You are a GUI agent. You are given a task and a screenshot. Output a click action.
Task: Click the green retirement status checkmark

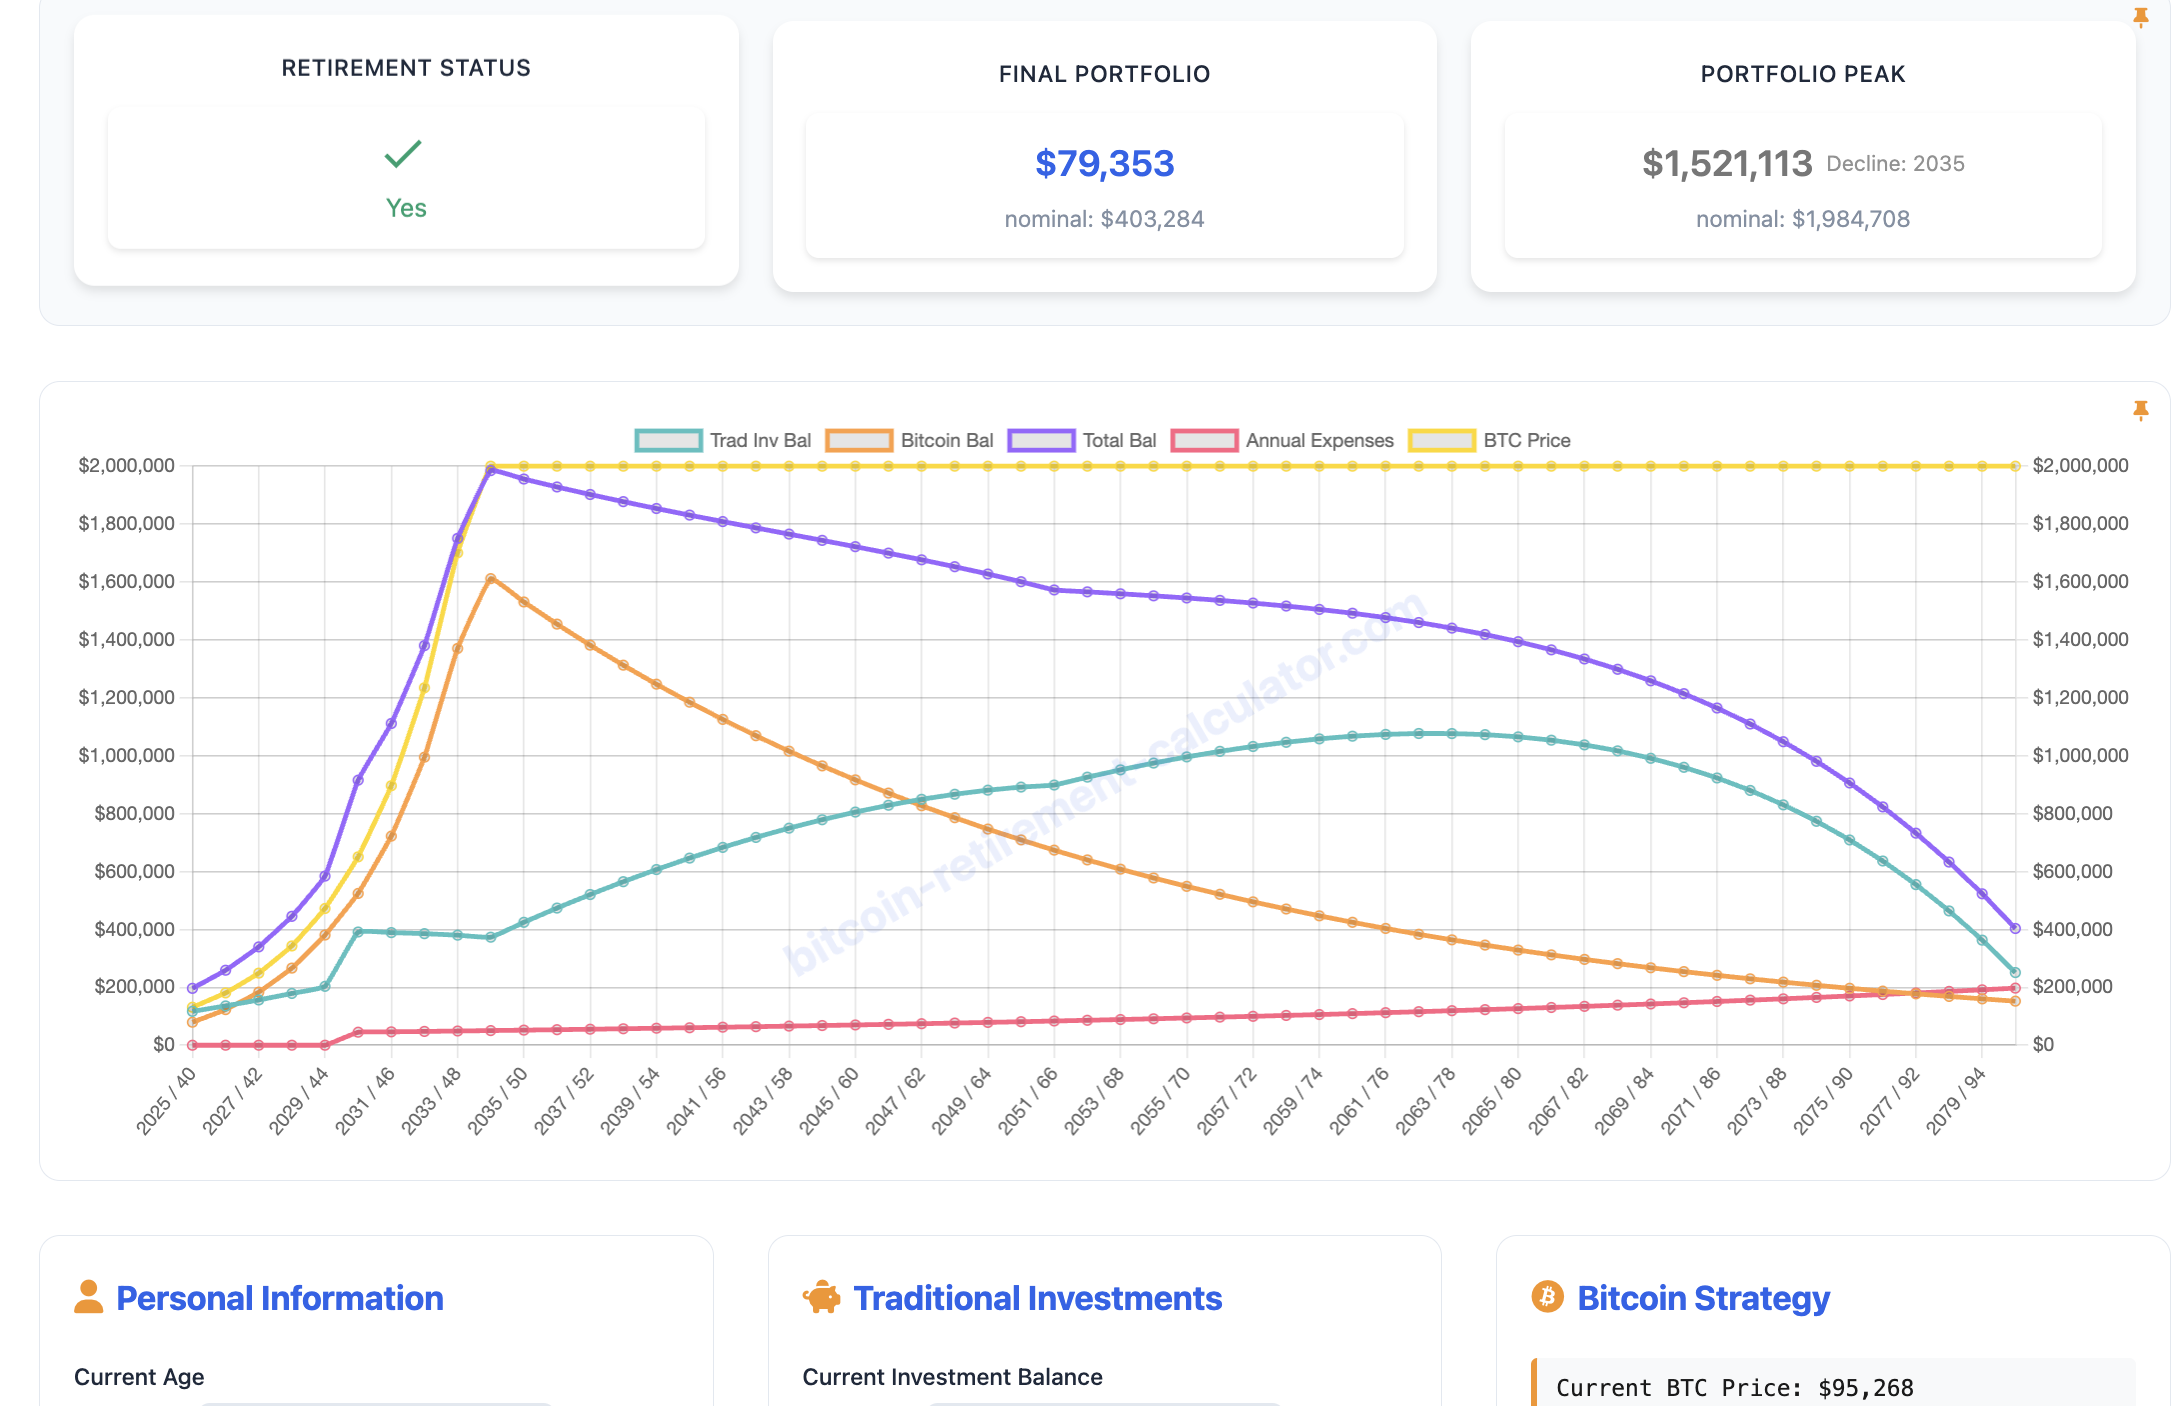tap(404, 156)
